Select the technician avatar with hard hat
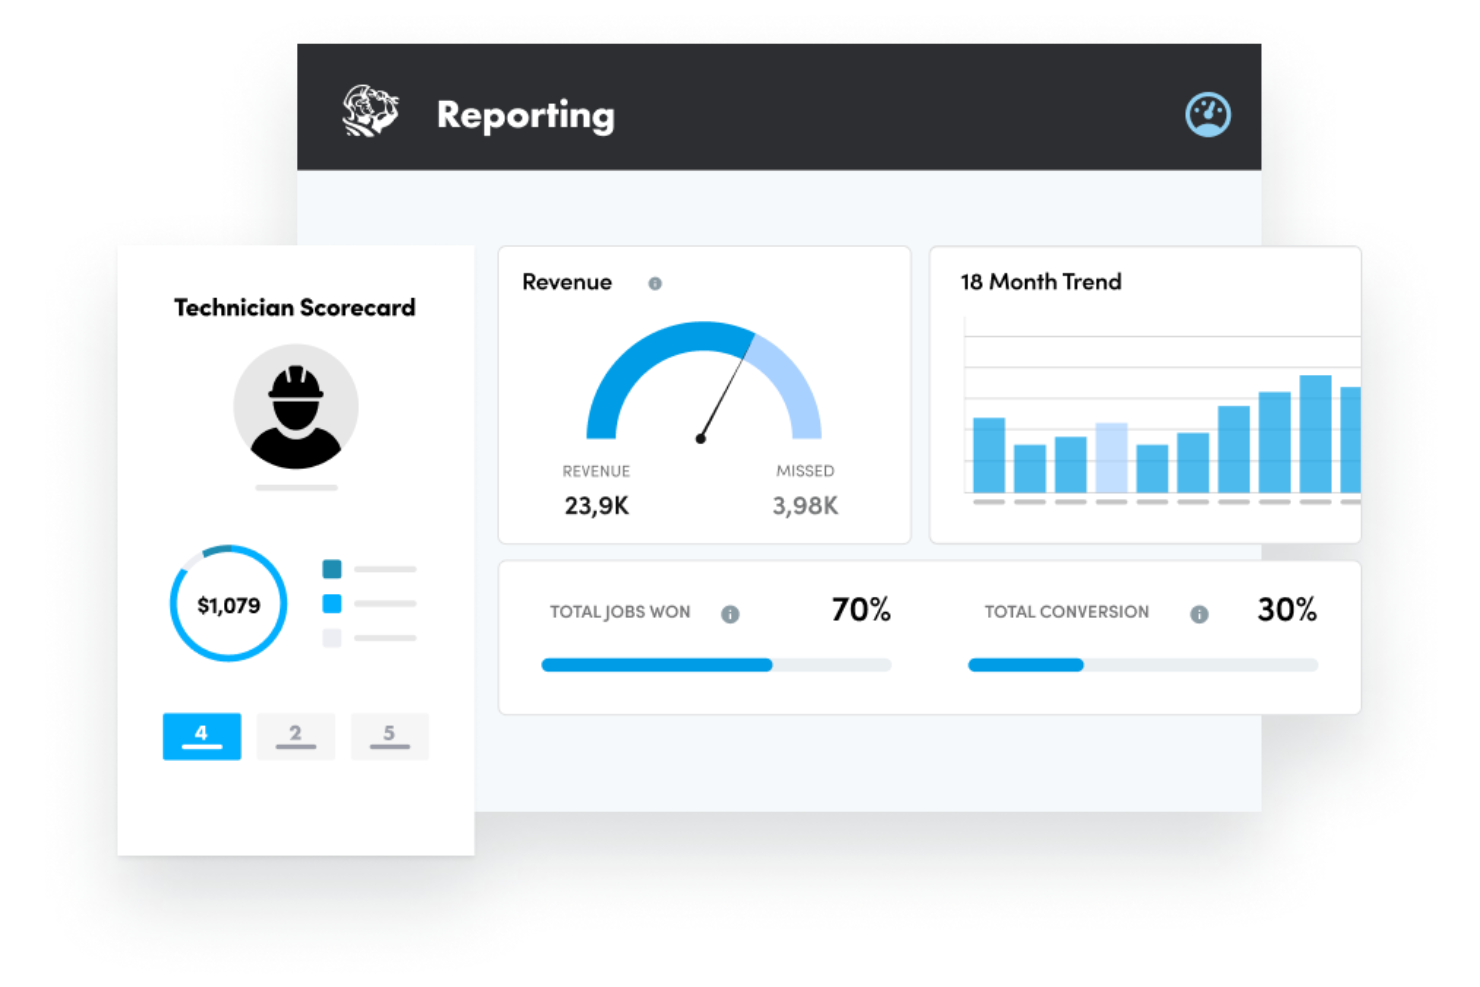Viewport: 1480px width, 987px height. click(x=295, y=404)
